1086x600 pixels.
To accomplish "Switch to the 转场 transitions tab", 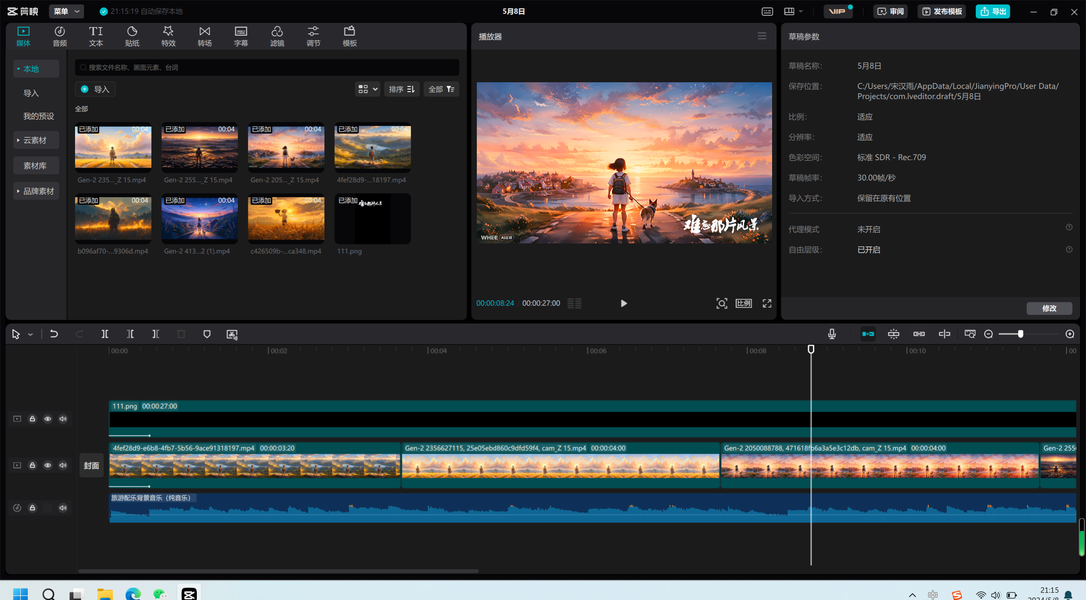I will click(204, 37).
